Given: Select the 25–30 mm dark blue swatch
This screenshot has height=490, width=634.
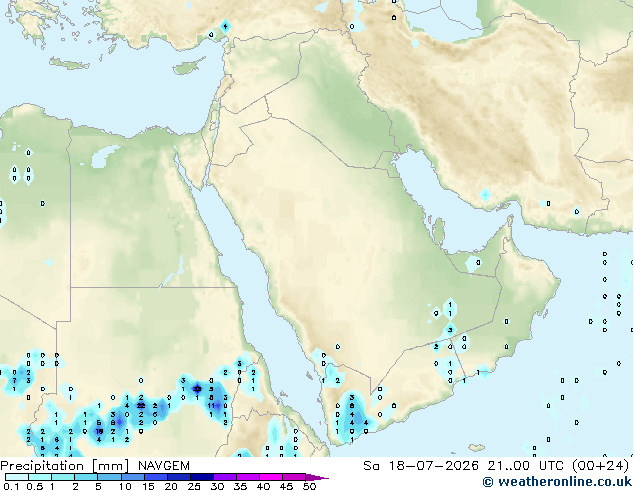Looking at the screenshot, I should click(x=201, y=477).
